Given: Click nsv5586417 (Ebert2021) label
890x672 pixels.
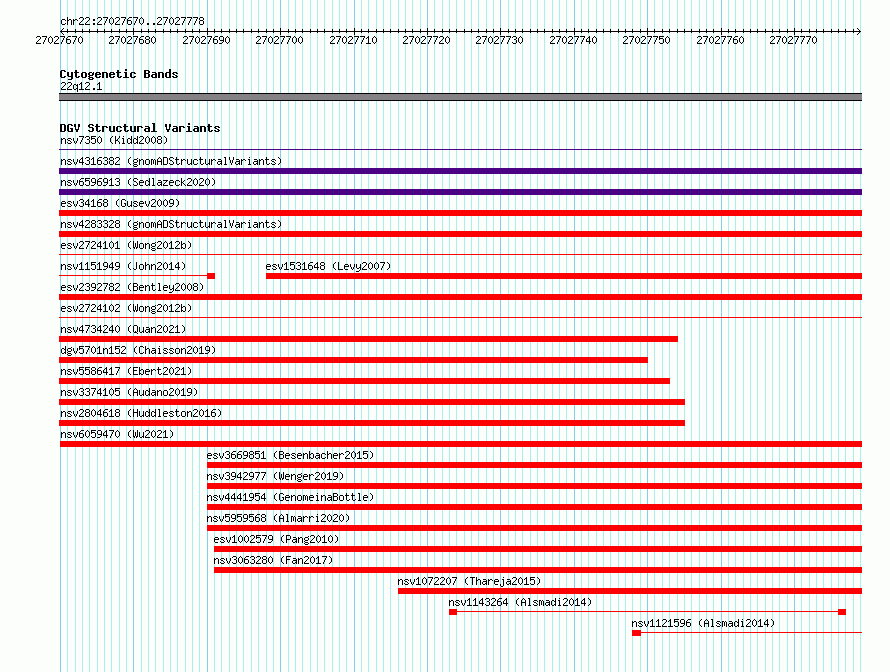Looking at the screenshot, I should click(126, 371).
